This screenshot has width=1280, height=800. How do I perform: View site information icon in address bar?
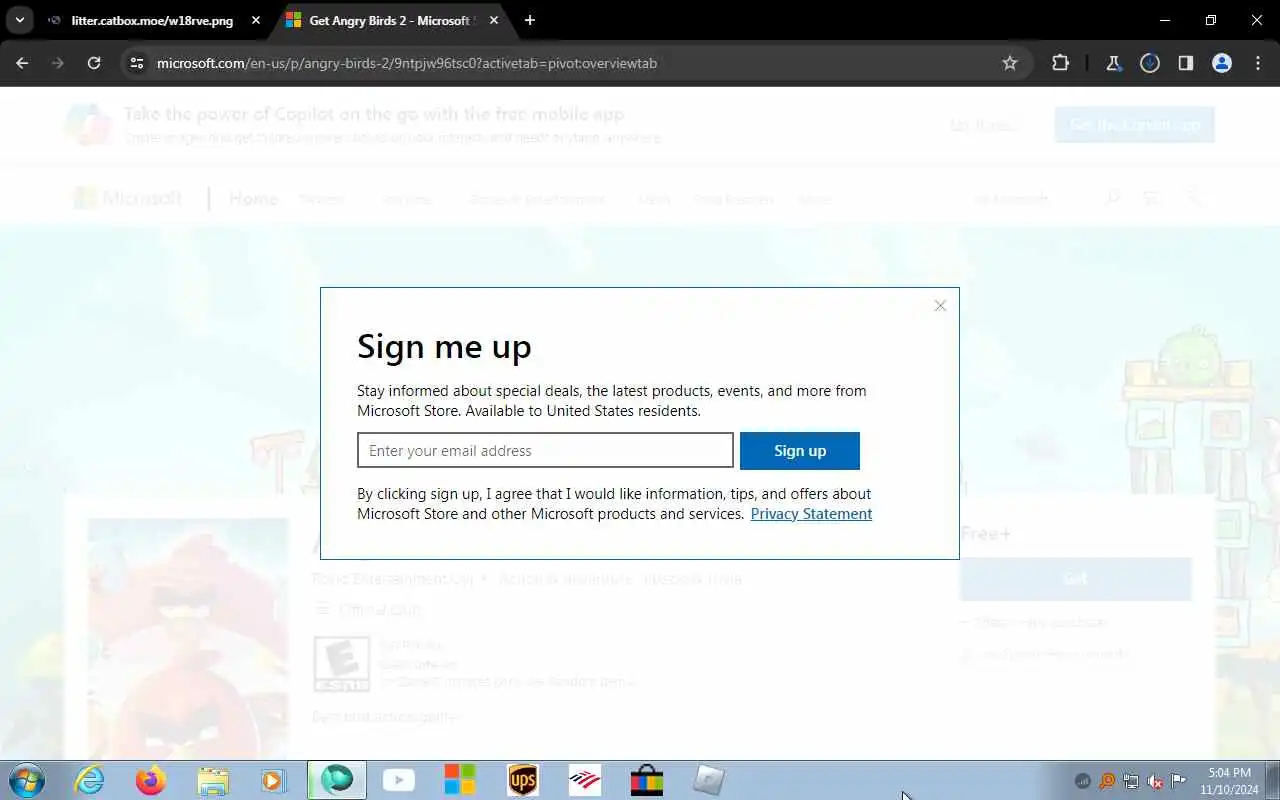[137, 63]
